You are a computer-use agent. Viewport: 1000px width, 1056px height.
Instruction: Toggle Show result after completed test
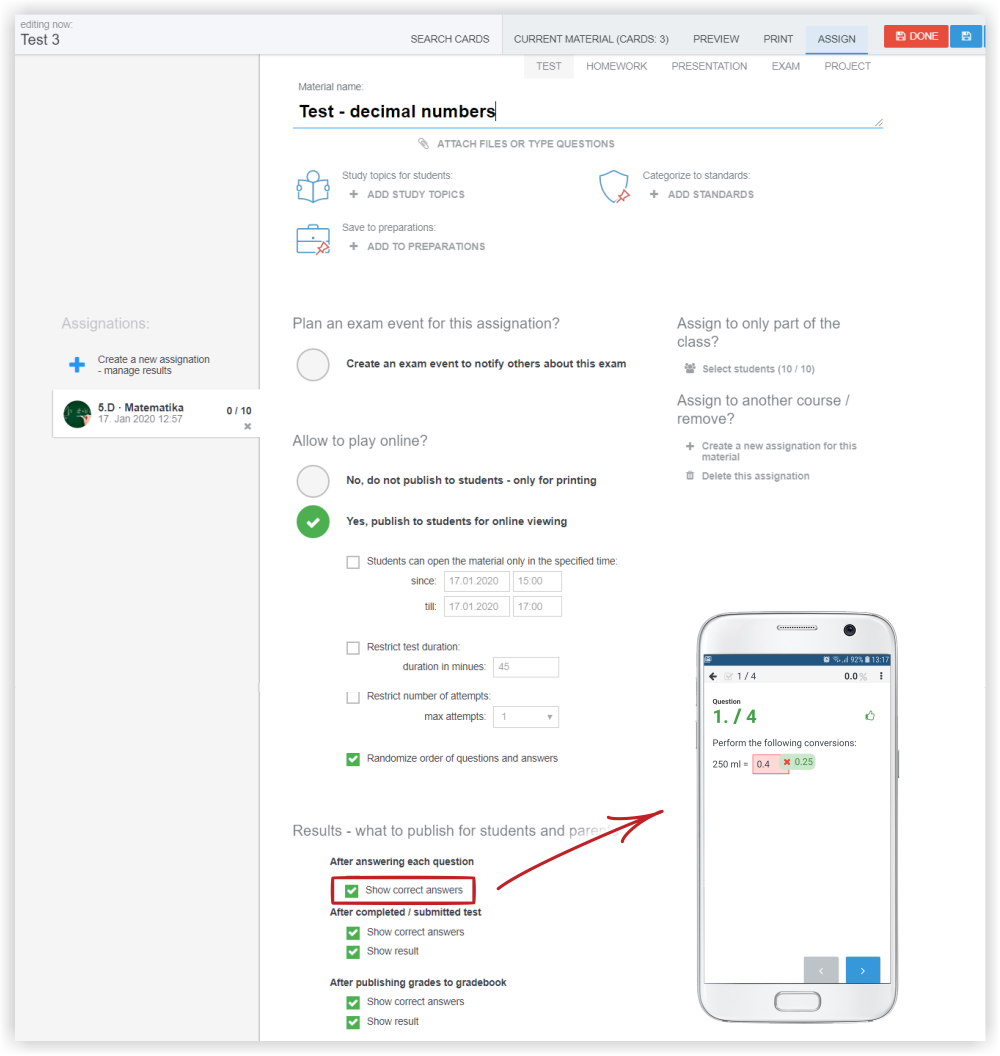coord(353,952)
